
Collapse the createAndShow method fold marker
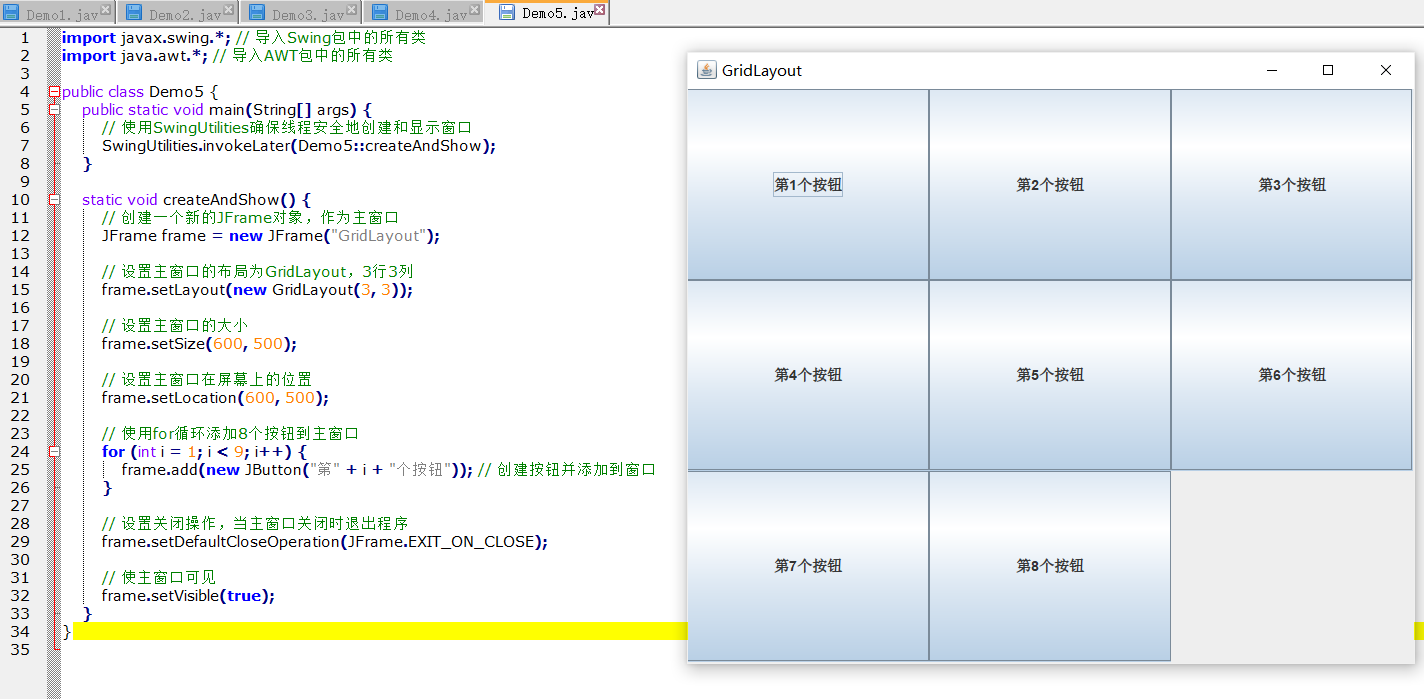point(55,200)
